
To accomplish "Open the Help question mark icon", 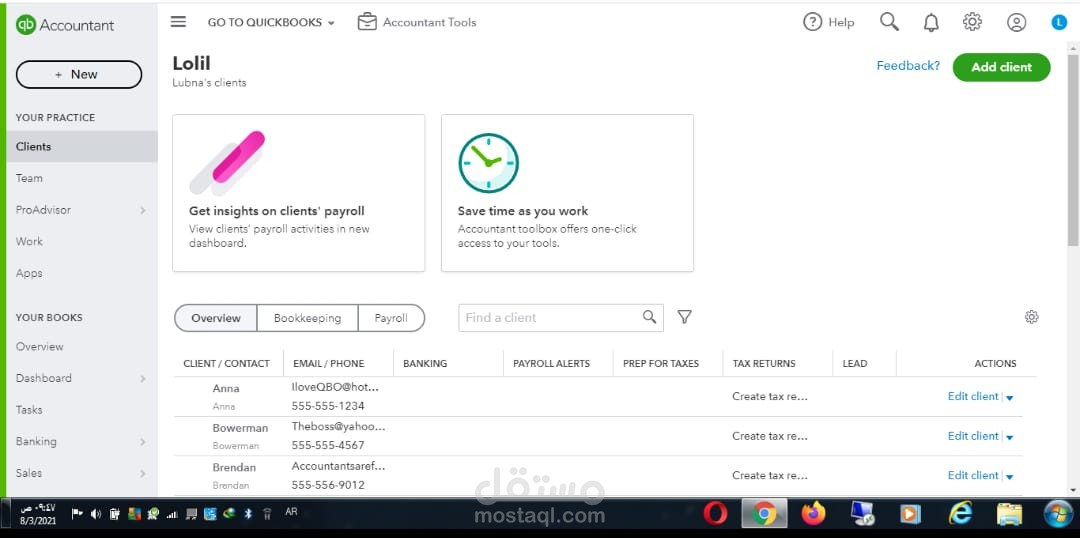I will point(813,22).
